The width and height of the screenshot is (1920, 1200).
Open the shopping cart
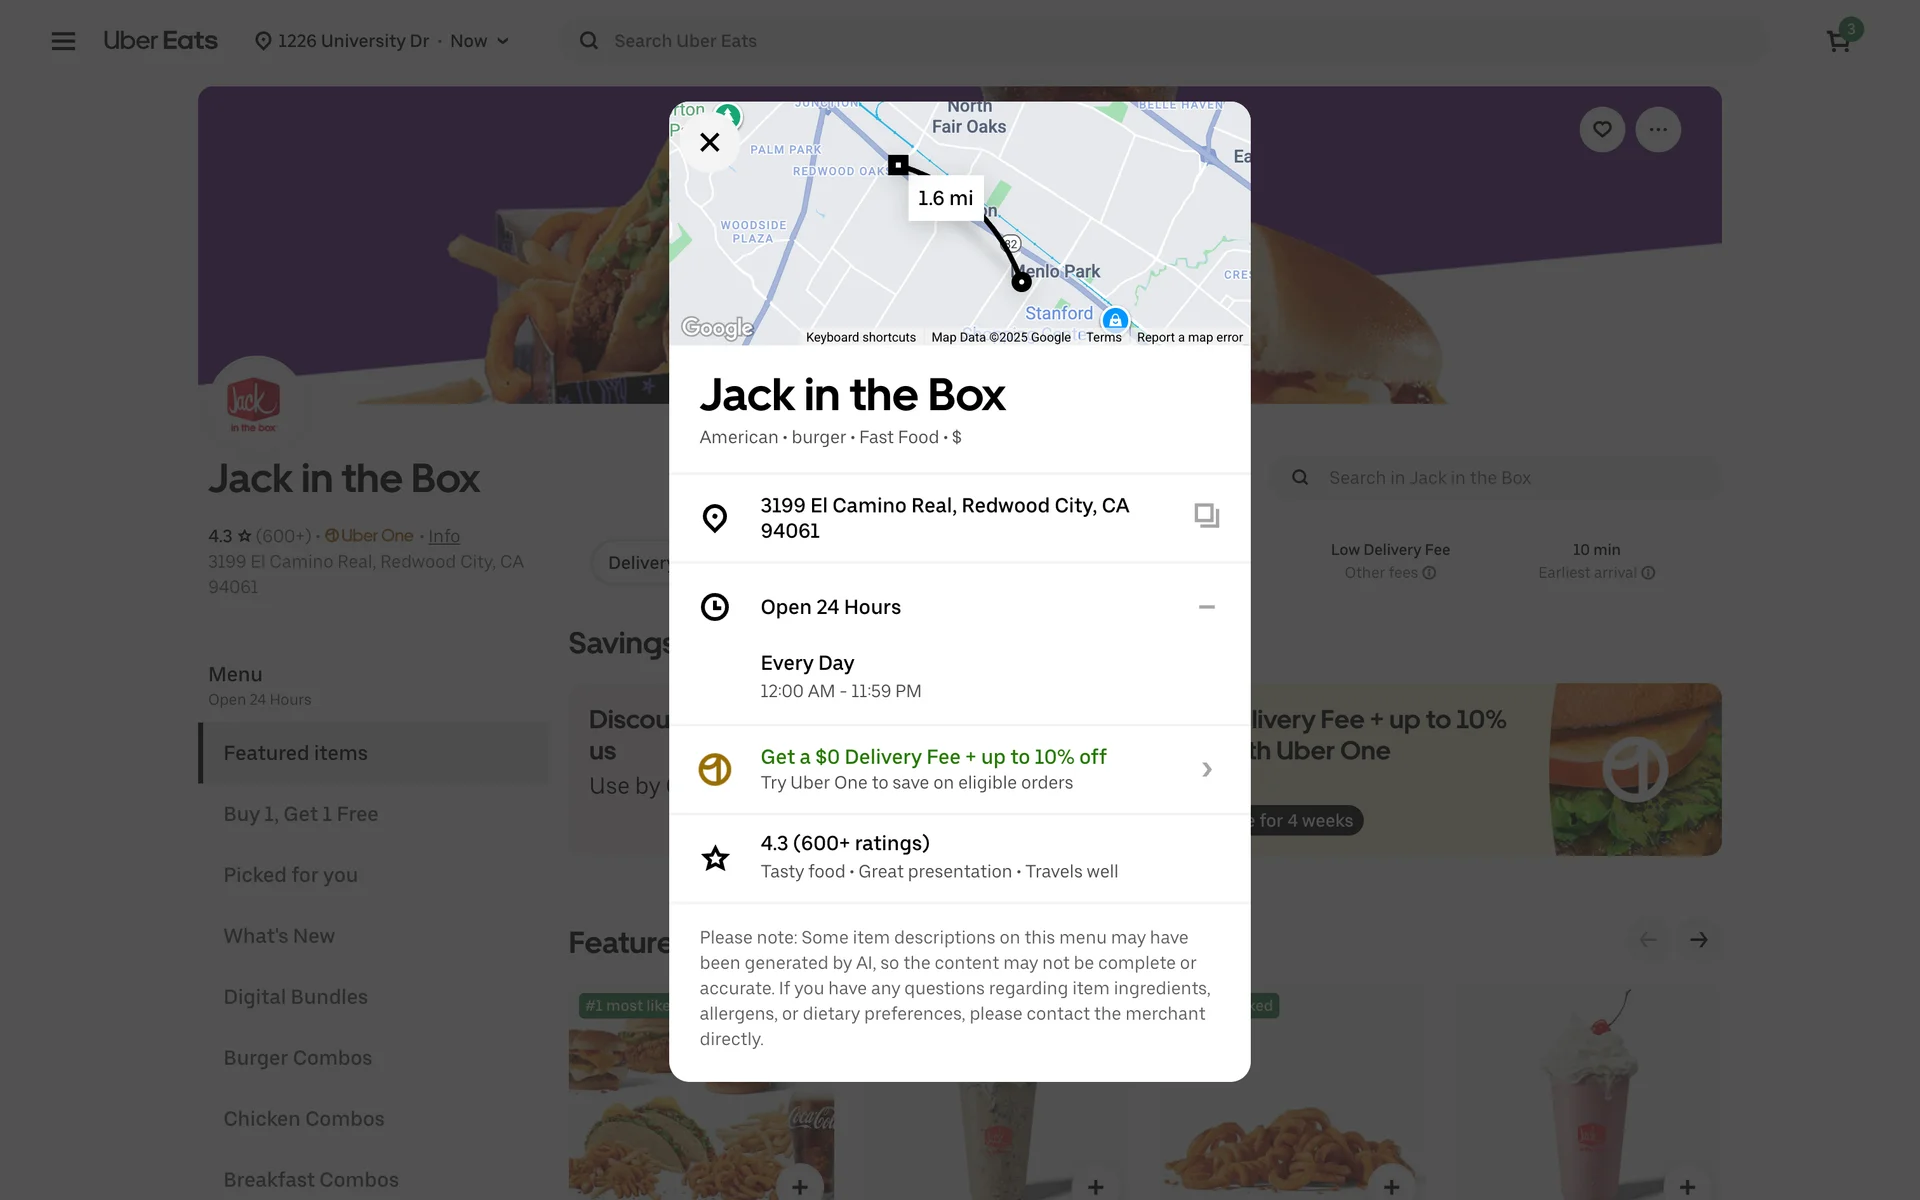[x=1839, y=41]
